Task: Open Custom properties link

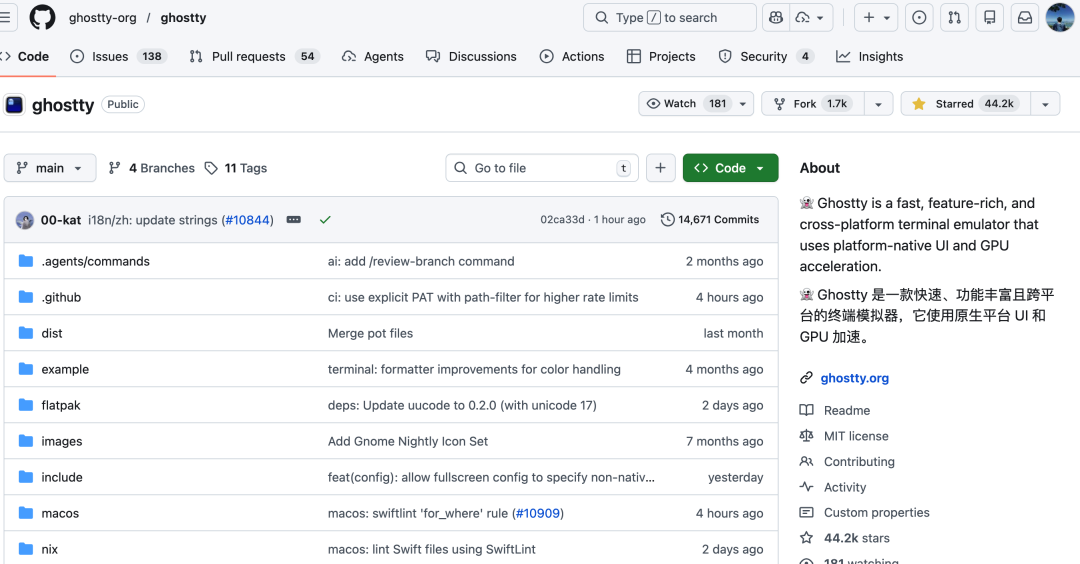Action: 876,512
